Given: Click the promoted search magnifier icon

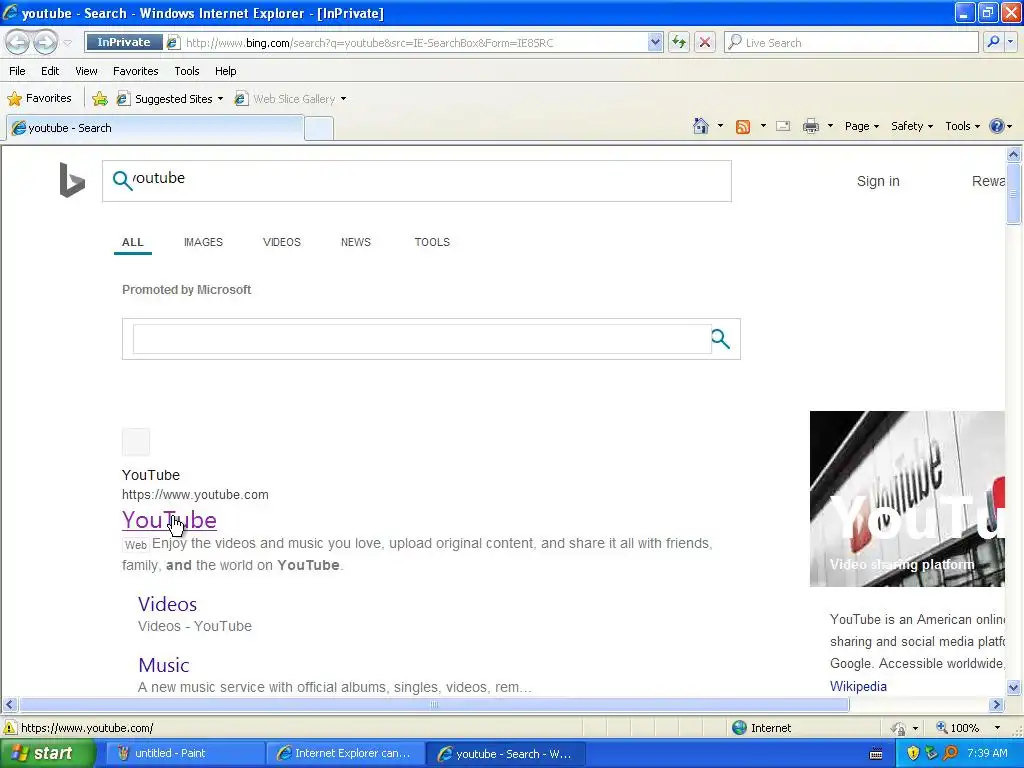Looking at the screenshot, I should (720, 339).
